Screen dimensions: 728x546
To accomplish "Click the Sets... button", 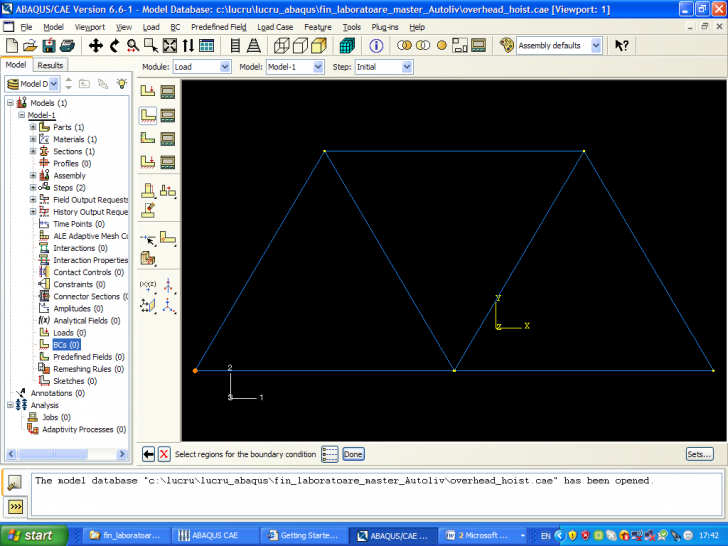I will (699, 454).
